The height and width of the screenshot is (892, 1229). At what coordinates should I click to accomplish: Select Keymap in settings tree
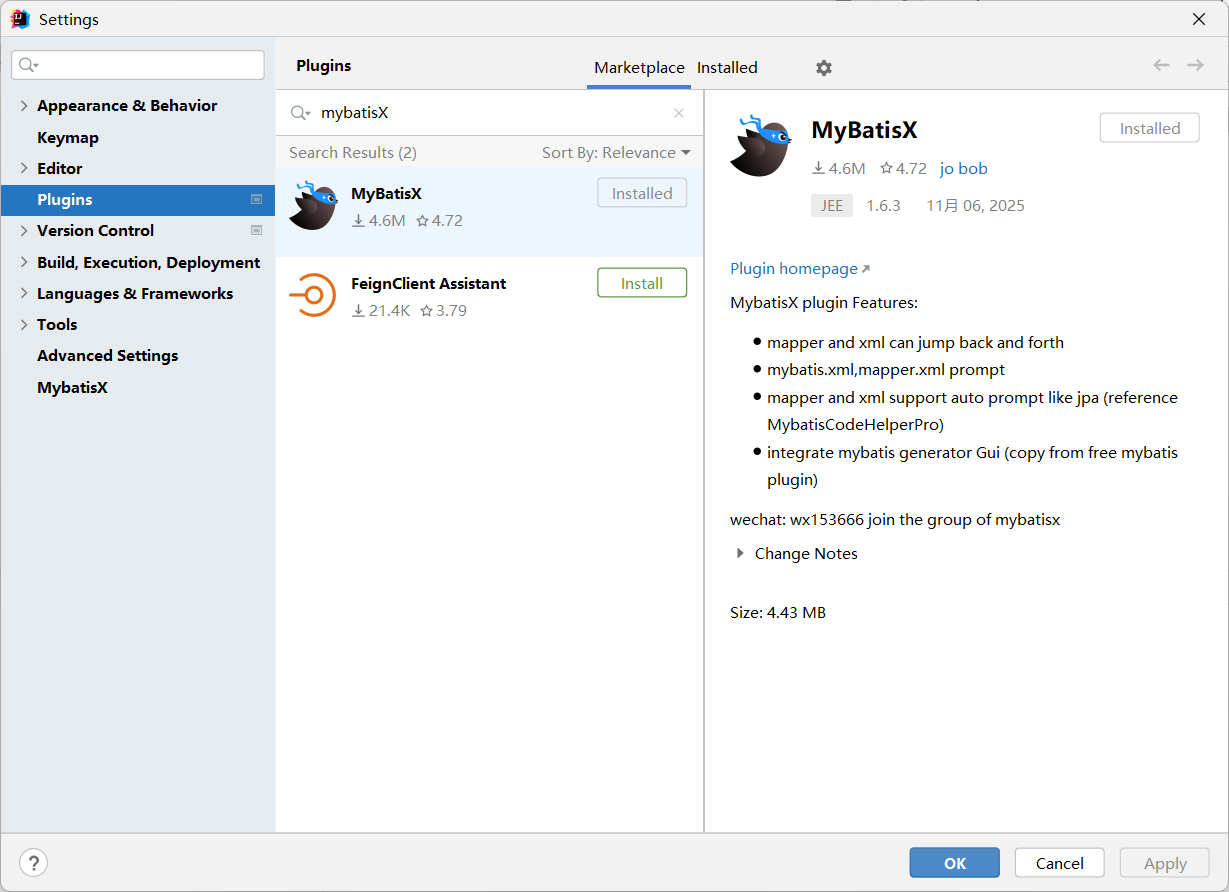tap(68, 138)
